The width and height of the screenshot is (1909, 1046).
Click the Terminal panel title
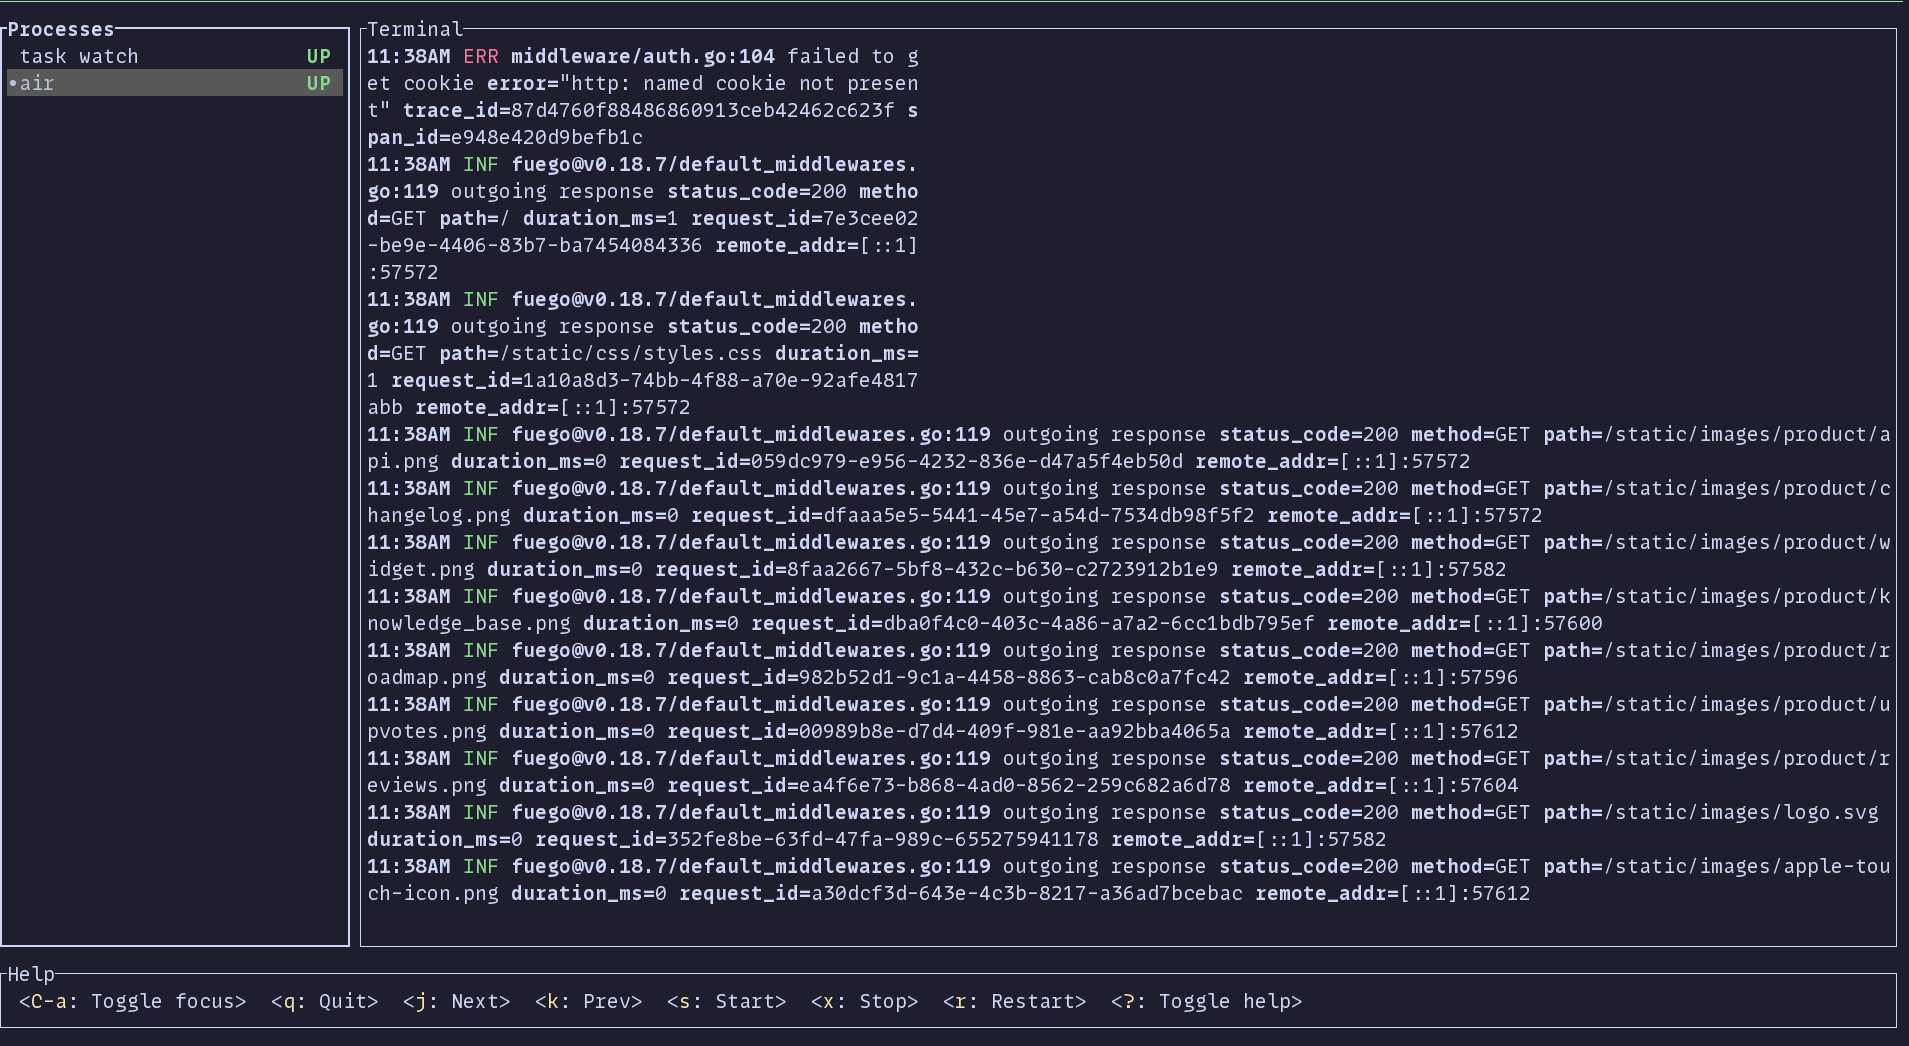click(415, 30)
